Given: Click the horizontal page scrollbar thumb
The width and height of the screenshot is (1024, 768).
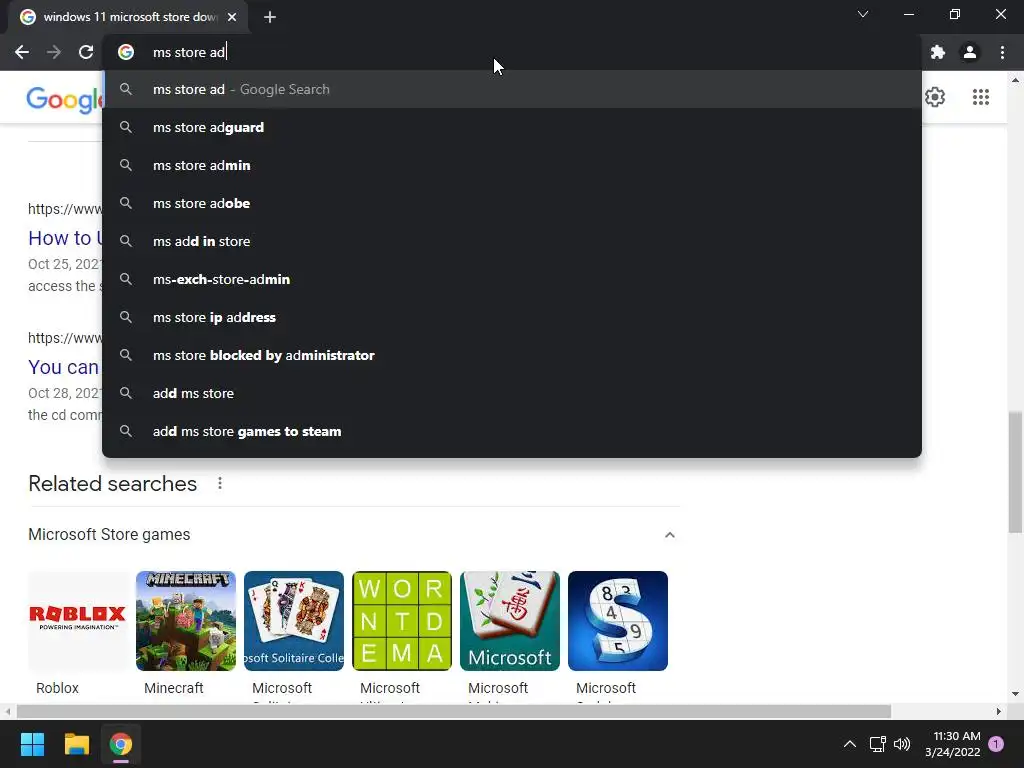Looking at the screenshot, I should [x=454, y=711].
